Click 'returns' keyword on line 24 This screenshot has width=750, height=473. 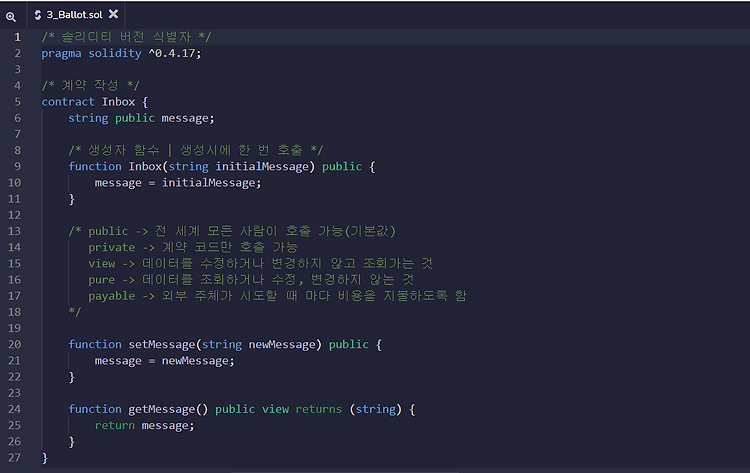319,409
